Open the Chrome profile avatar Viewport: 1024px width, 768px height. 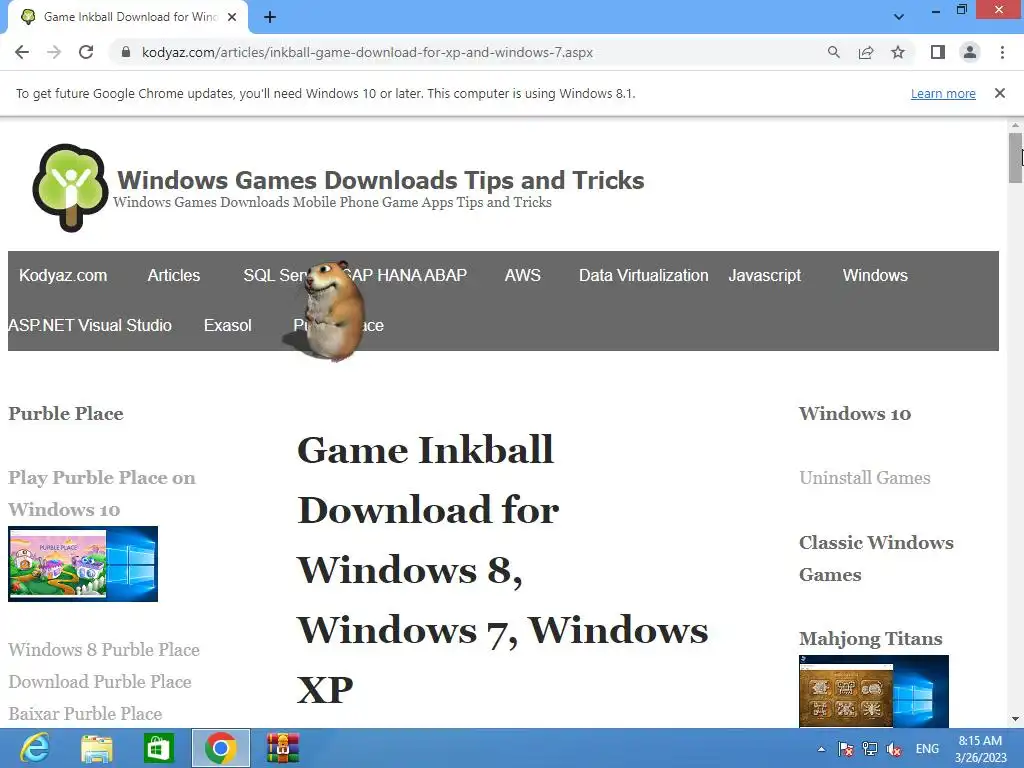pos(970,52)
